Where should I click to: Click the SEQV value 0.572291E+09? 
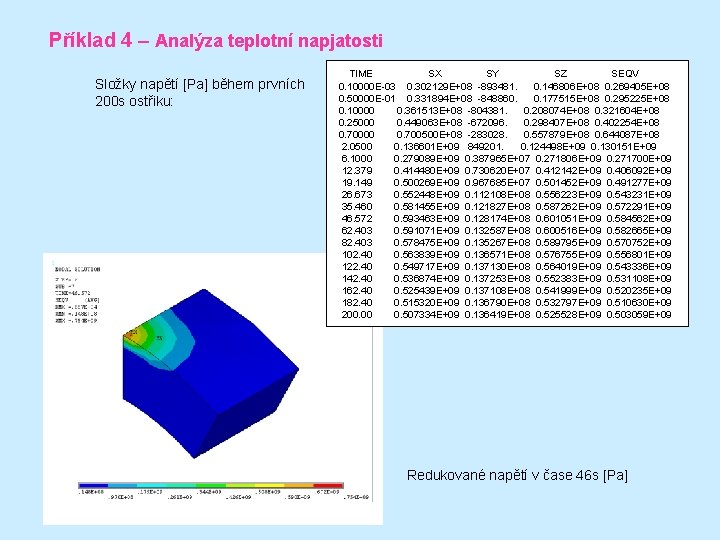pyautogui.click(x=639, y=207)
